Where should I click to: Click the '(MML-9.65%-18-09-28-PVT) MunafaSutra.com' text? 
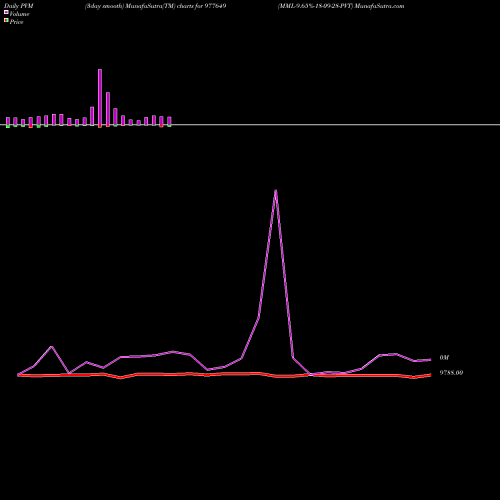(341, 6)
